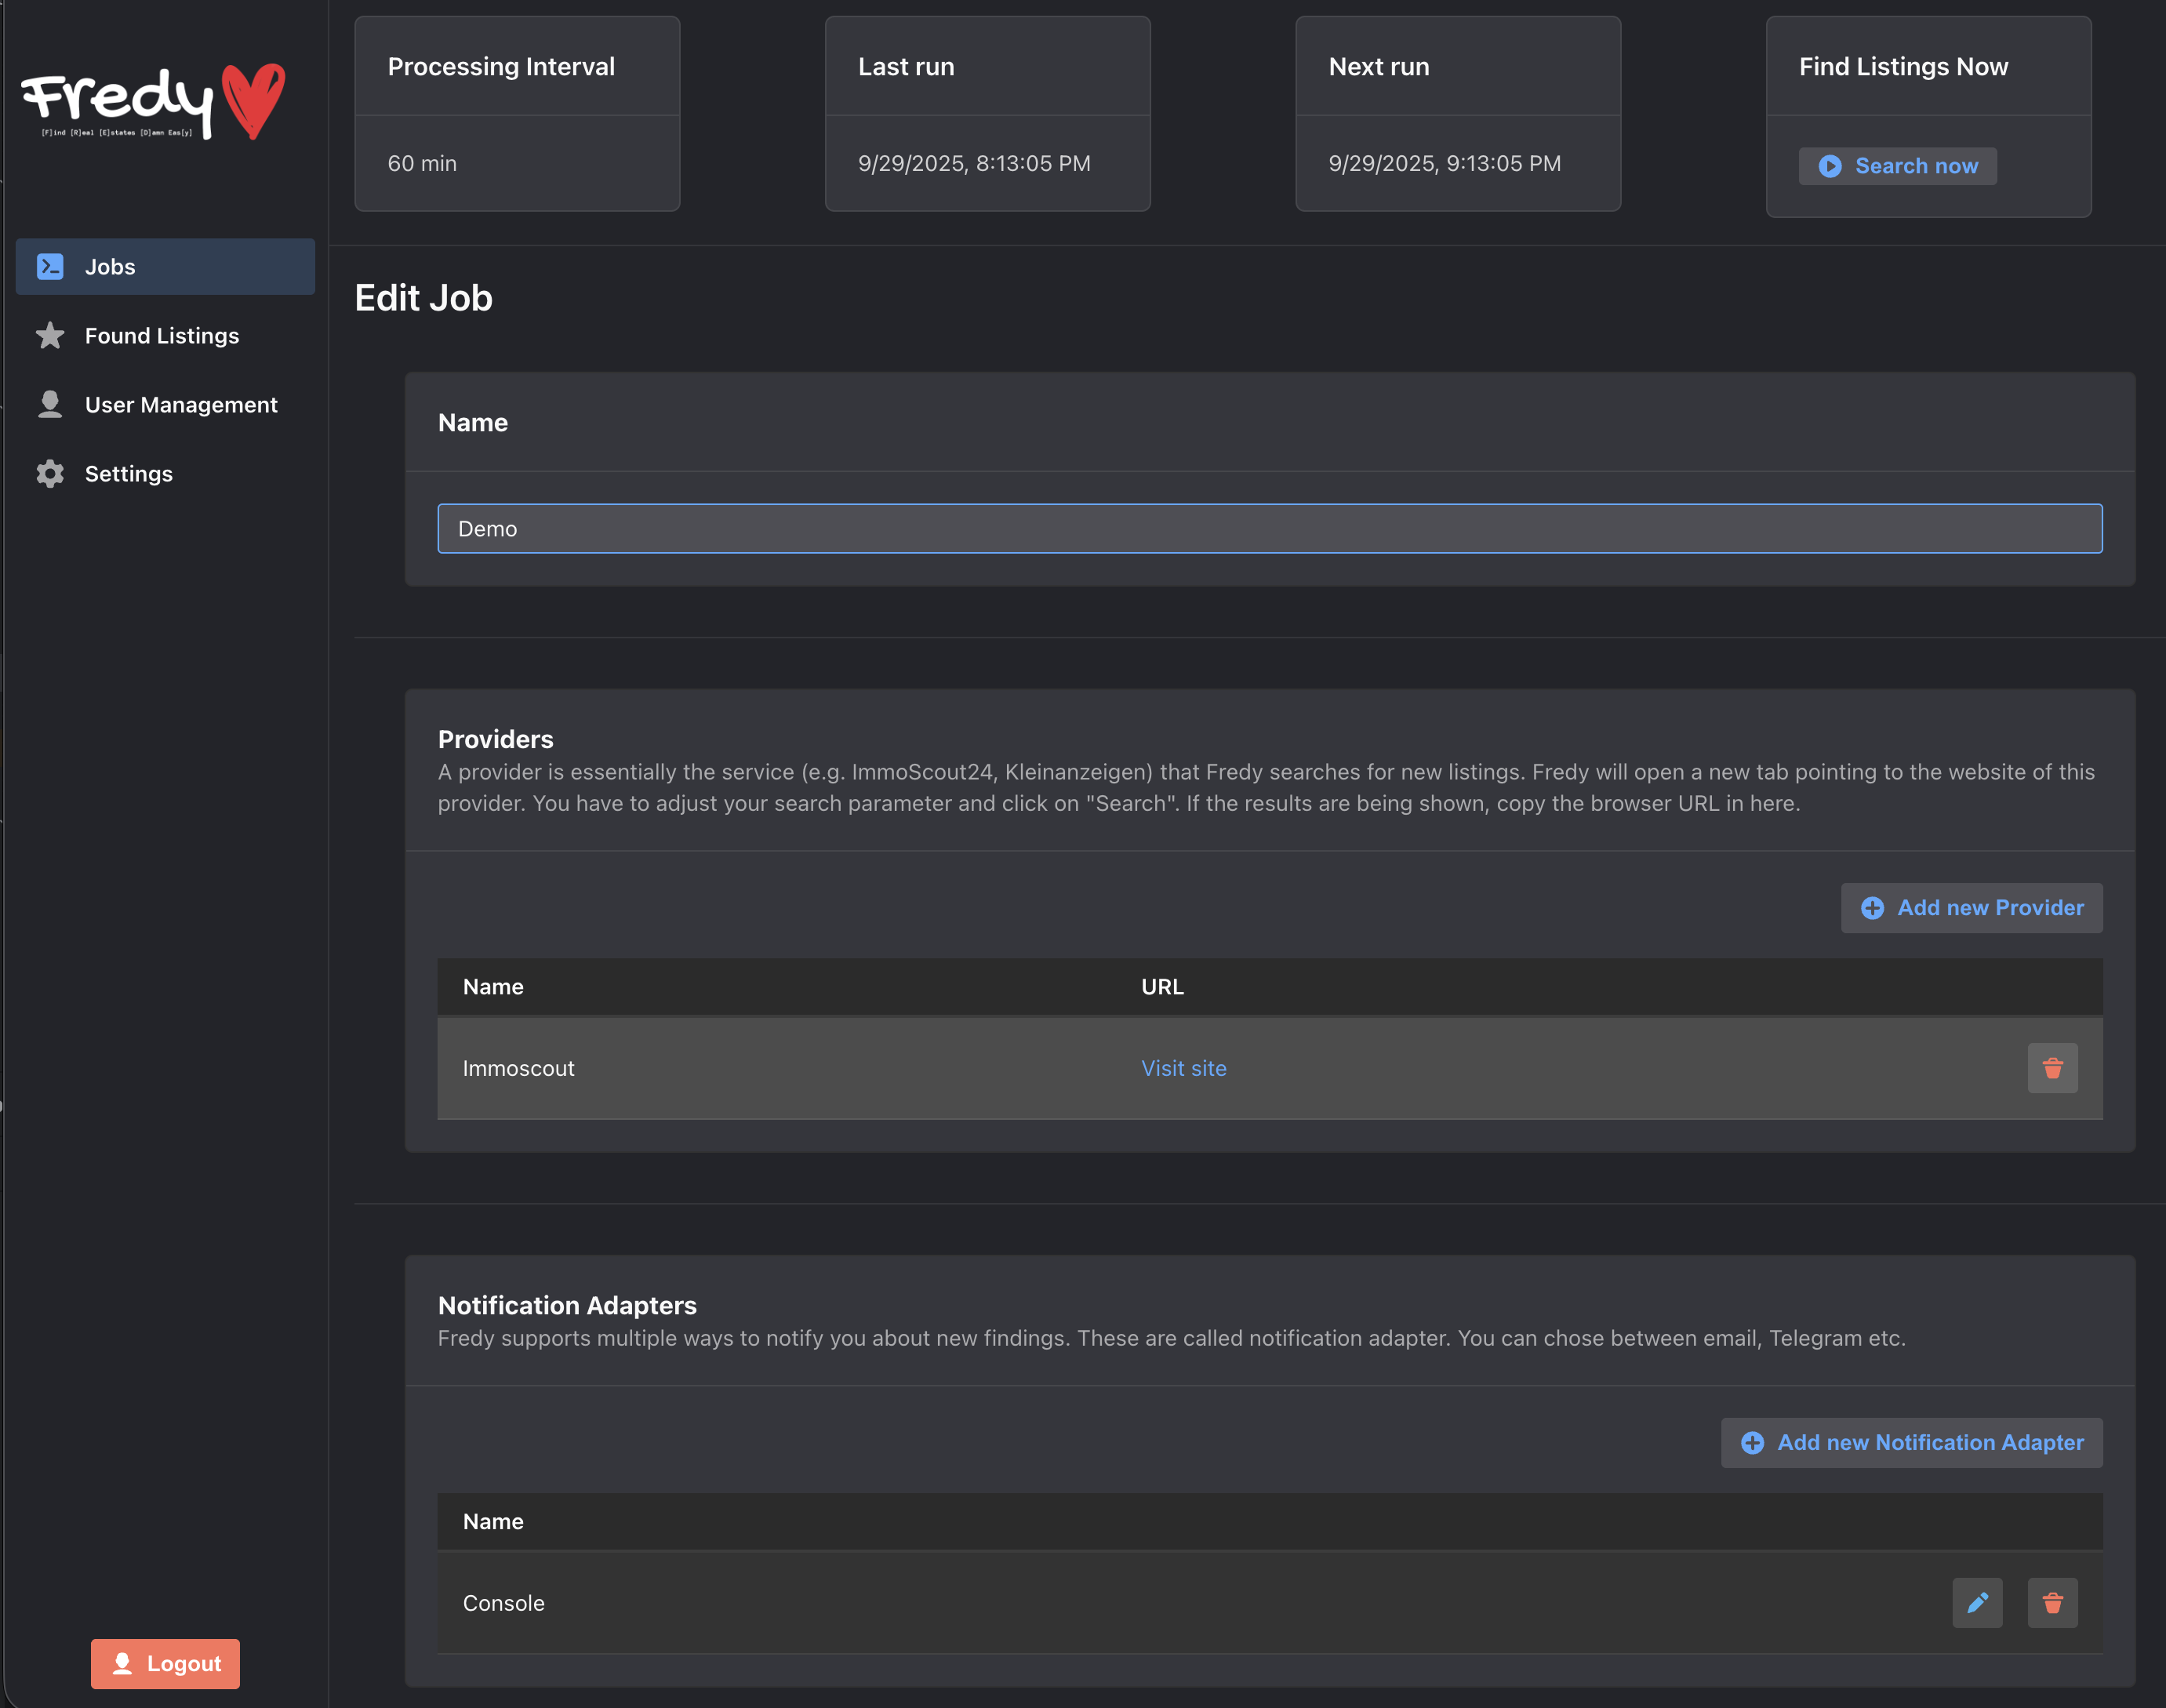Click the Fredy heart logo
Screen dimensions: 2166x1708
153,102
